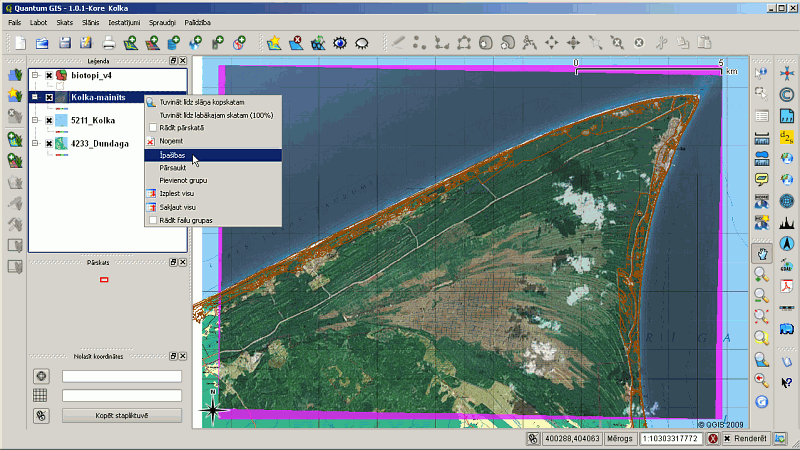Click the stop rendering red X icon

[713, 438]
